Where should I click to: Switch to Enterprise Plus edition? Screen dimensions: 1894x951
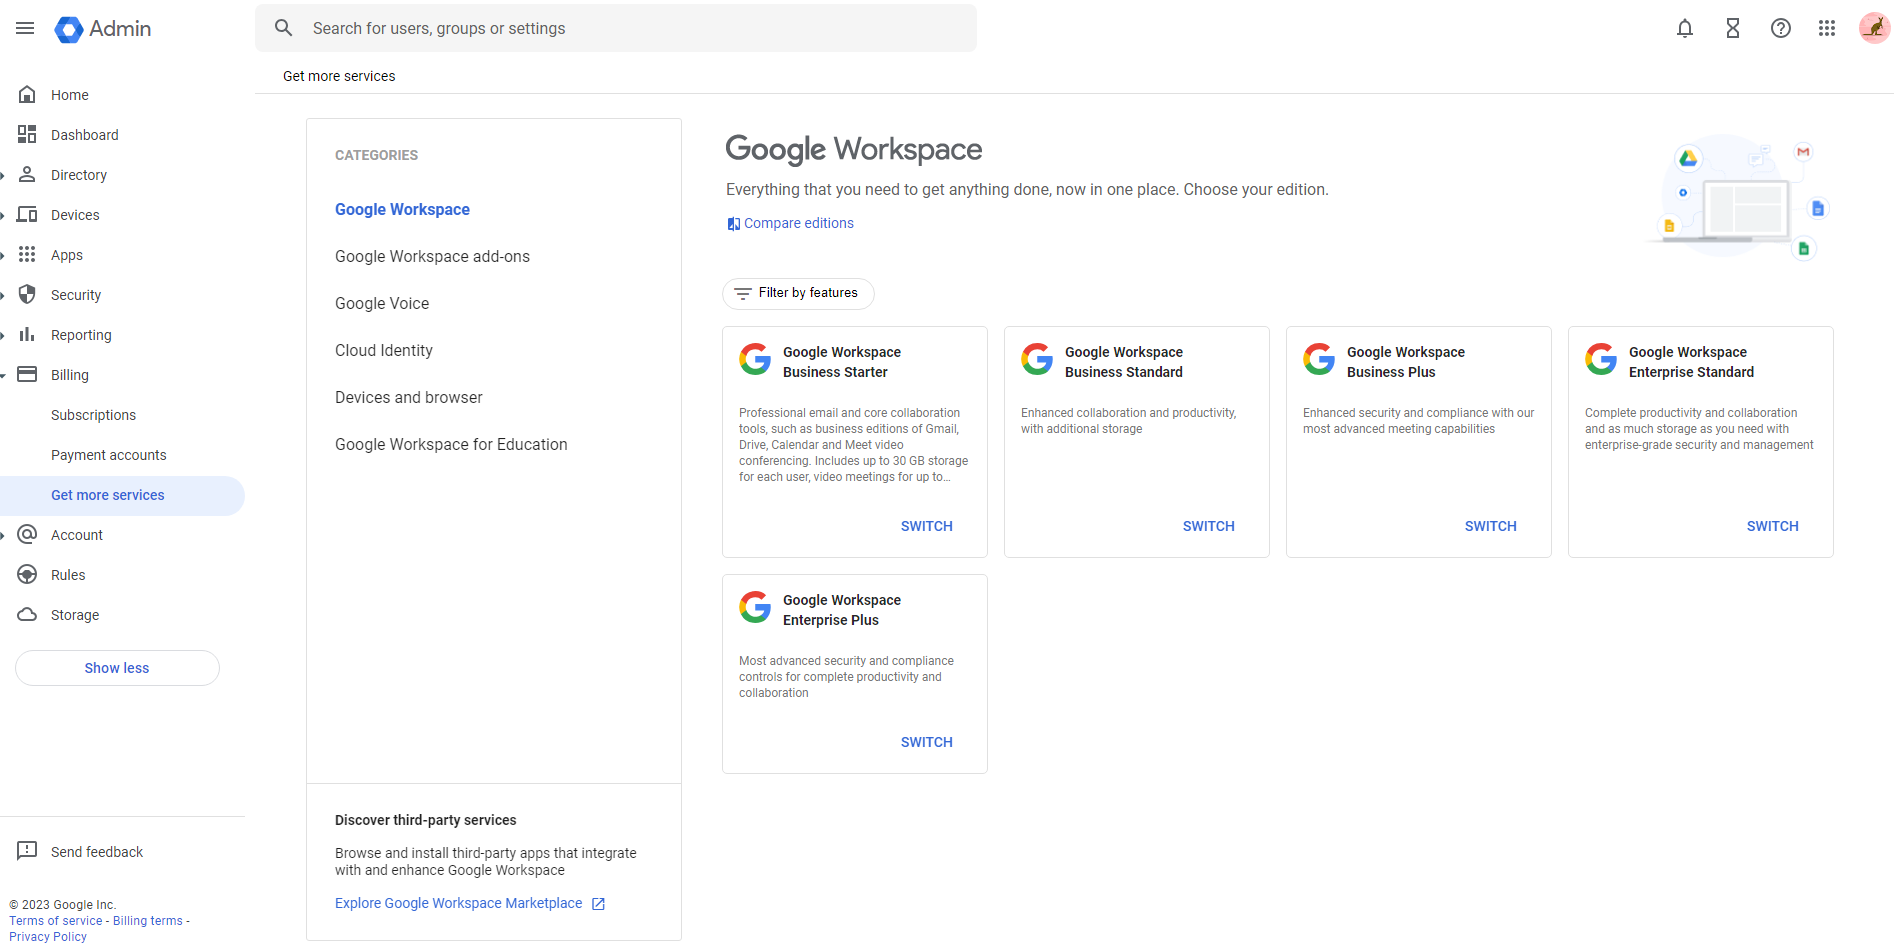click(926, 742)
